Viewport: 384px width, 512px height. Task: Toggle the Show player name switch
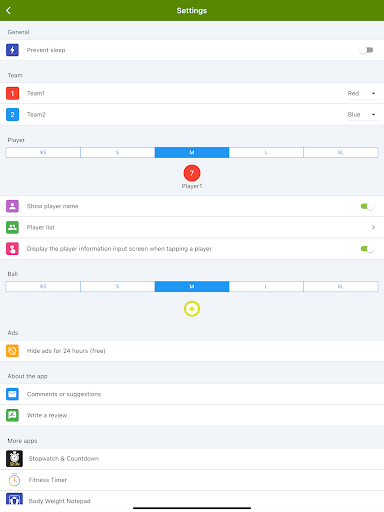pos(367,206)
